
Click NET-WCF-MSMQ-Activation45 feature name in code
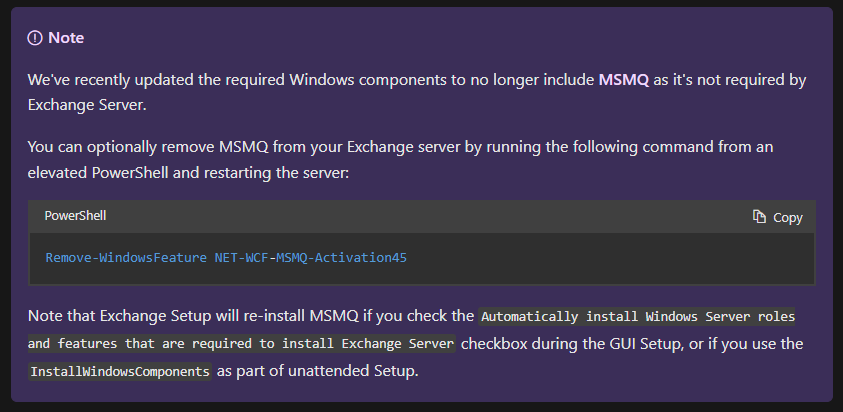click(311, 258)
